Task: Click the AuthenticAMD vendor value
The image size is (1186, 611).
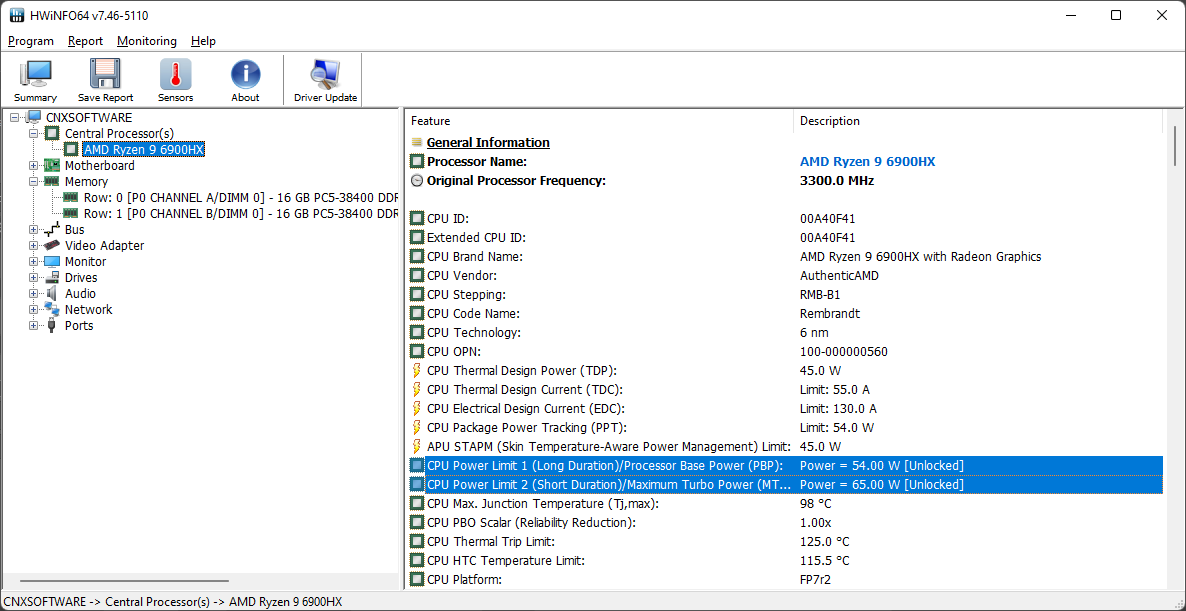Action: [840, 275]
